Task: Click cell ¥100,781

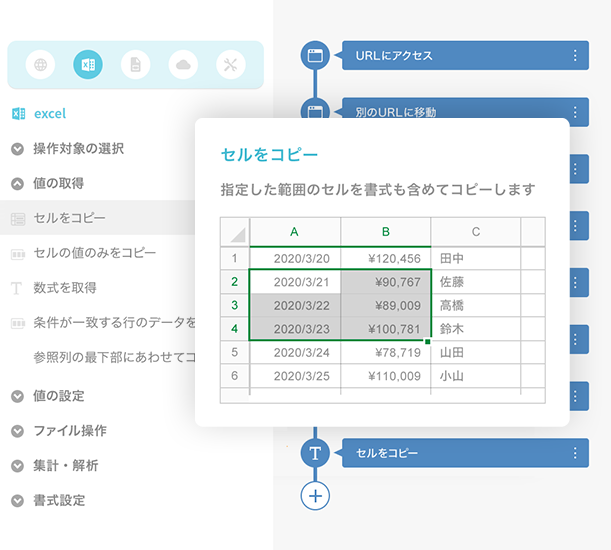Action: coord(386,329)
